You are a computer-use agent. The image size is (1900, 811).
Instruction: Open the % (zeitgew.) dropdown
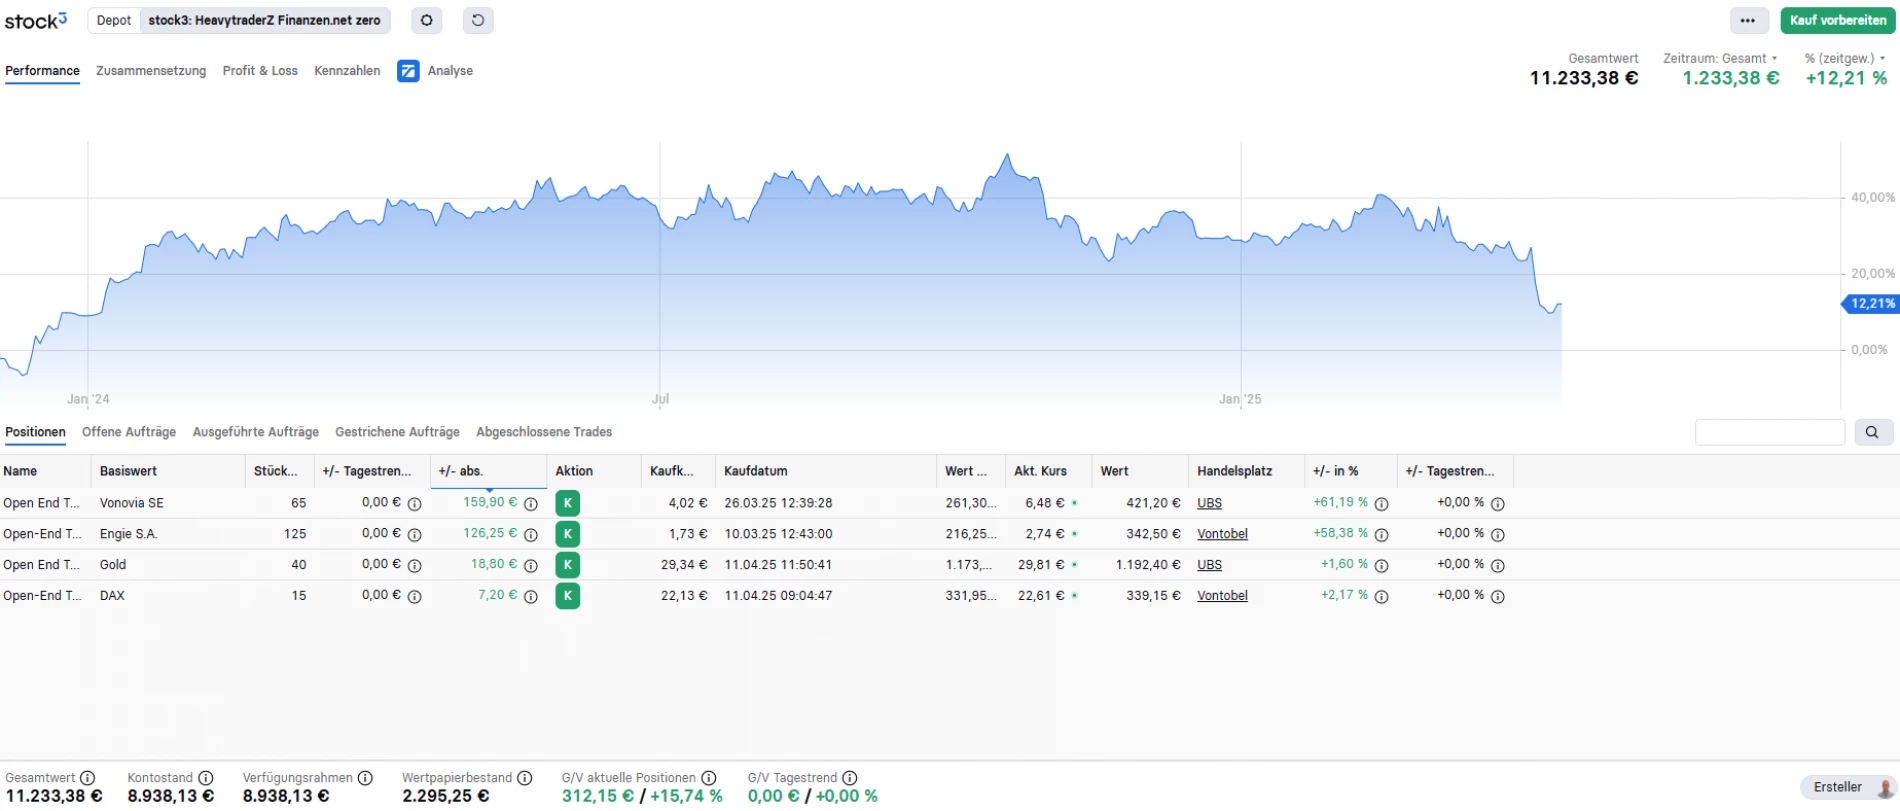tap(1845, 58)
